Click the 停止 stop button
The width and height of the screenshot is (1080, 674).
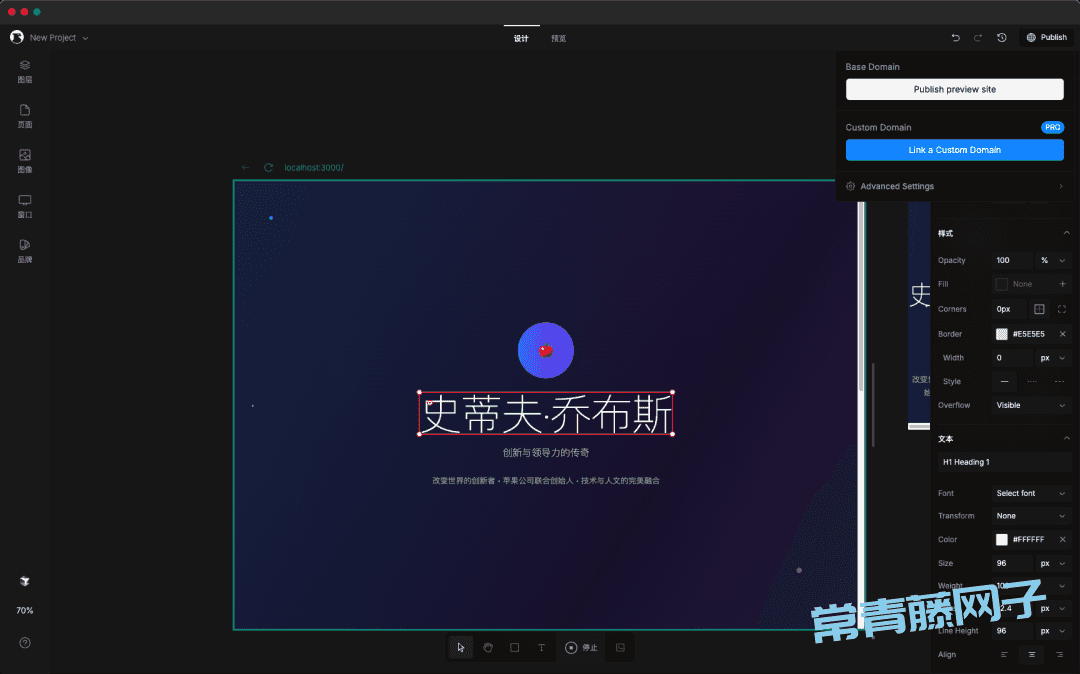click(x=581, y=647)
